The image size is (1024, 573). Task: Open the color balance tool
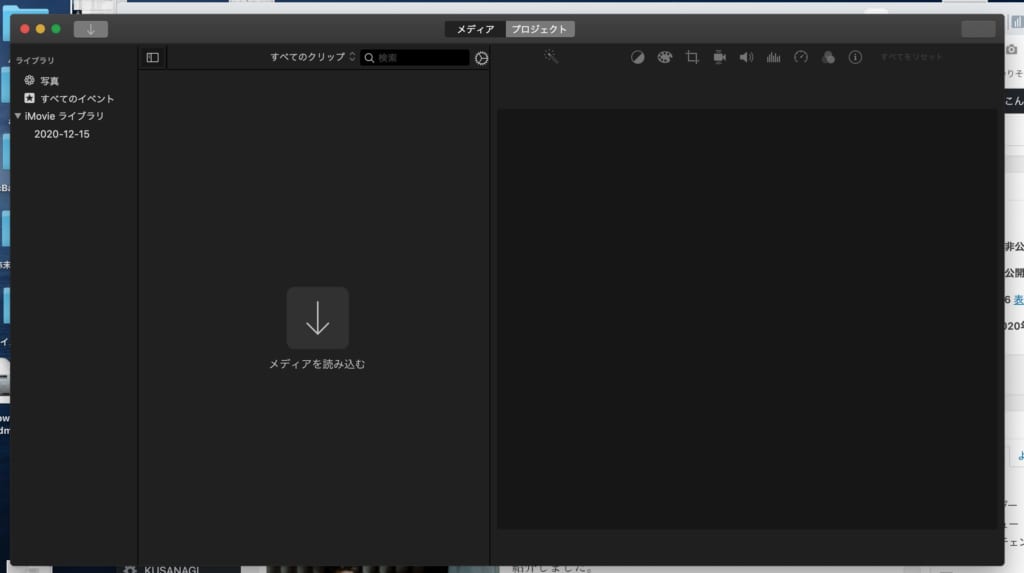pyautogui.click(x=638, y=57)
